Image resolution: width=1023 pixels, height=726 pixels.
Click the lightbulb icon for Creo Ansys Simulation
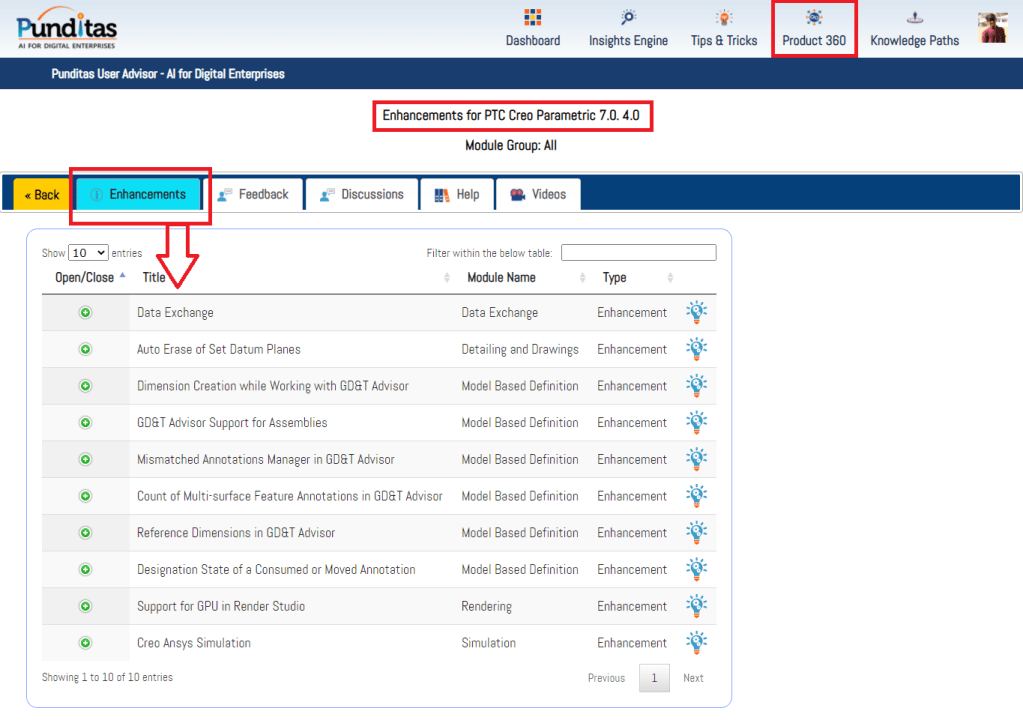[x=696, y=643]
